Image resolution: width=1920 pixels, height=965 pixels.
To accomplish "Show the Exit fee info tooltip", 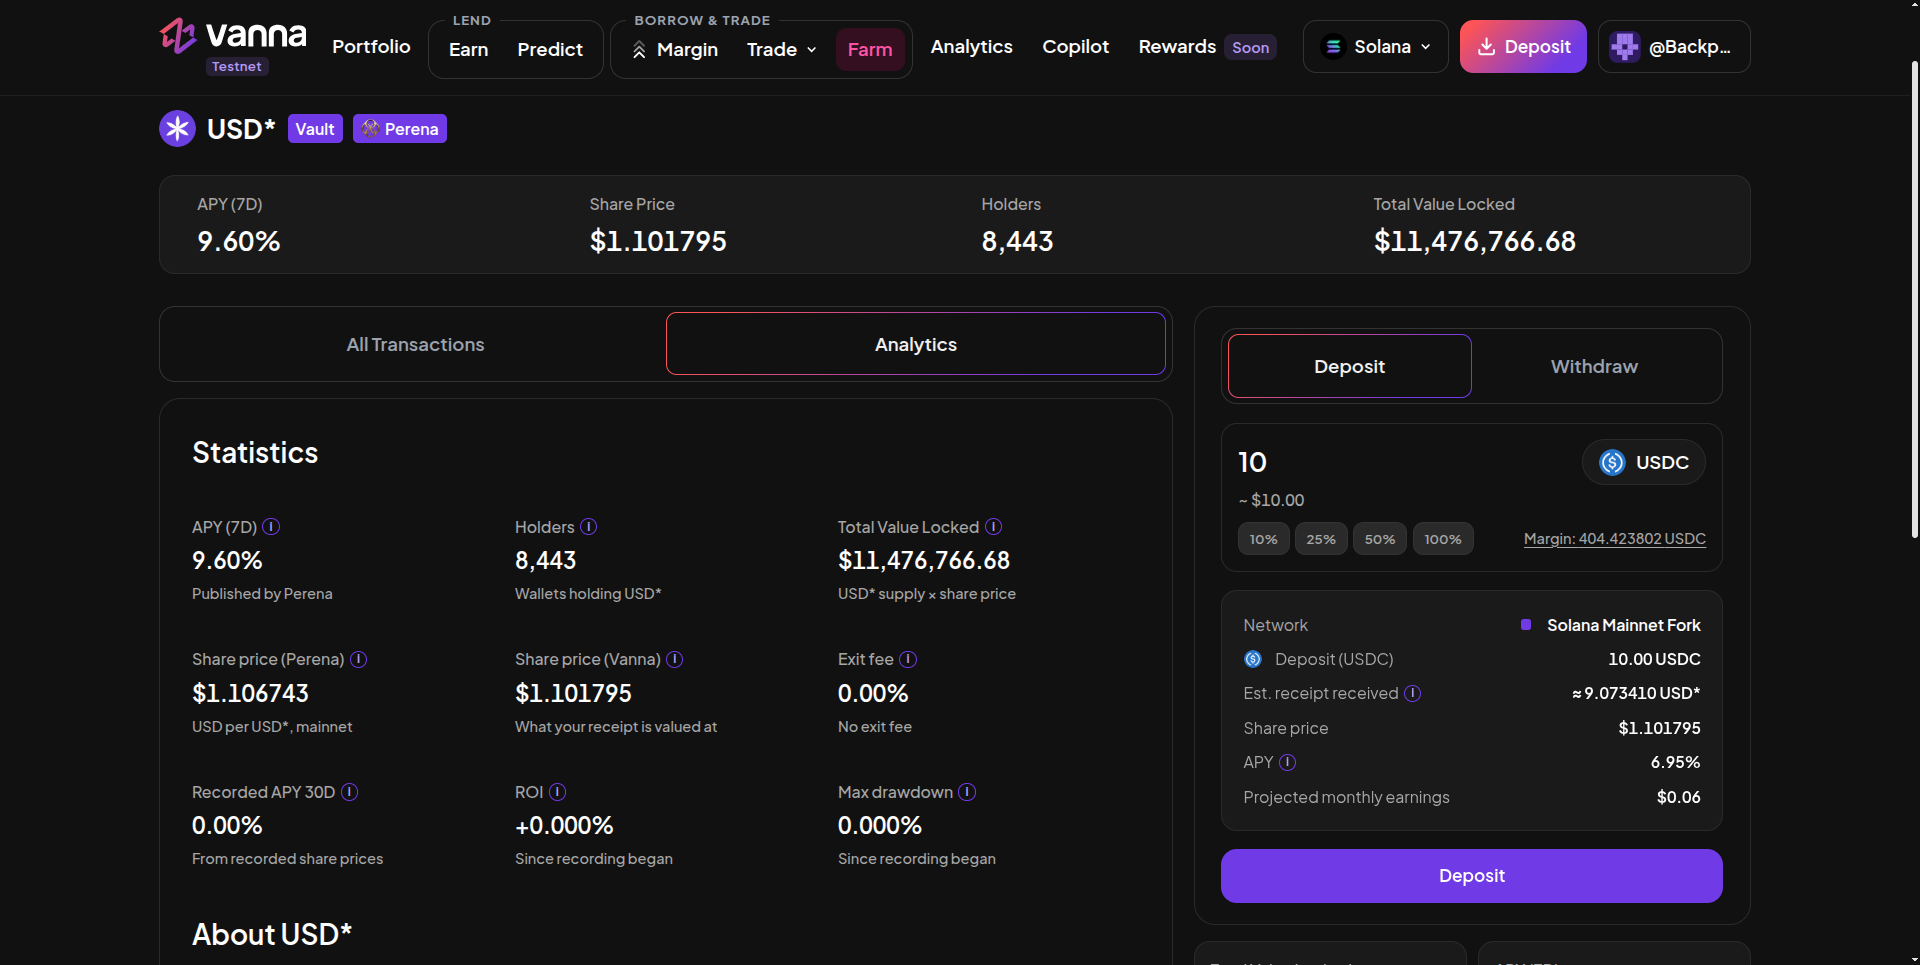I will [908, 659].
